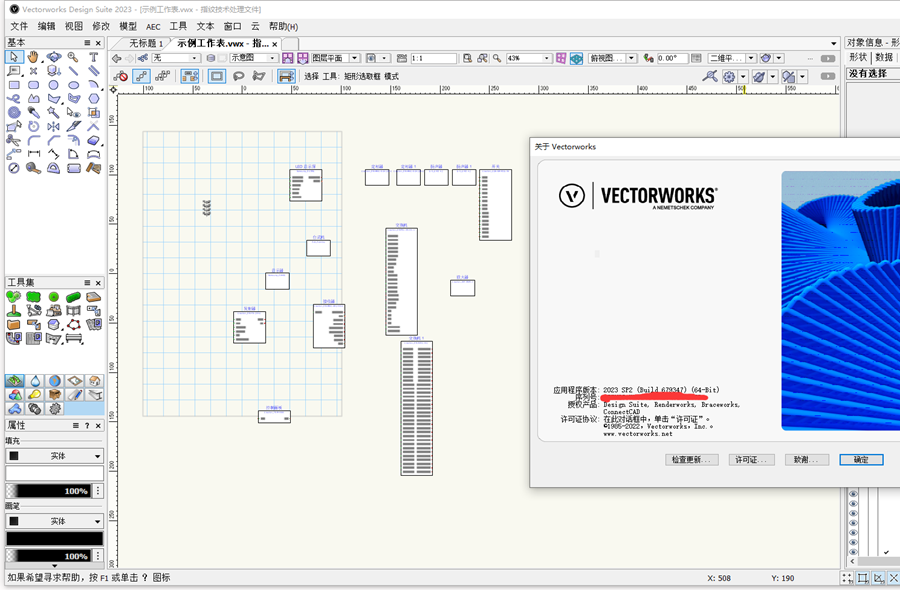Select the Pan hand tool
900x590 pixels.
pos(33,56)
